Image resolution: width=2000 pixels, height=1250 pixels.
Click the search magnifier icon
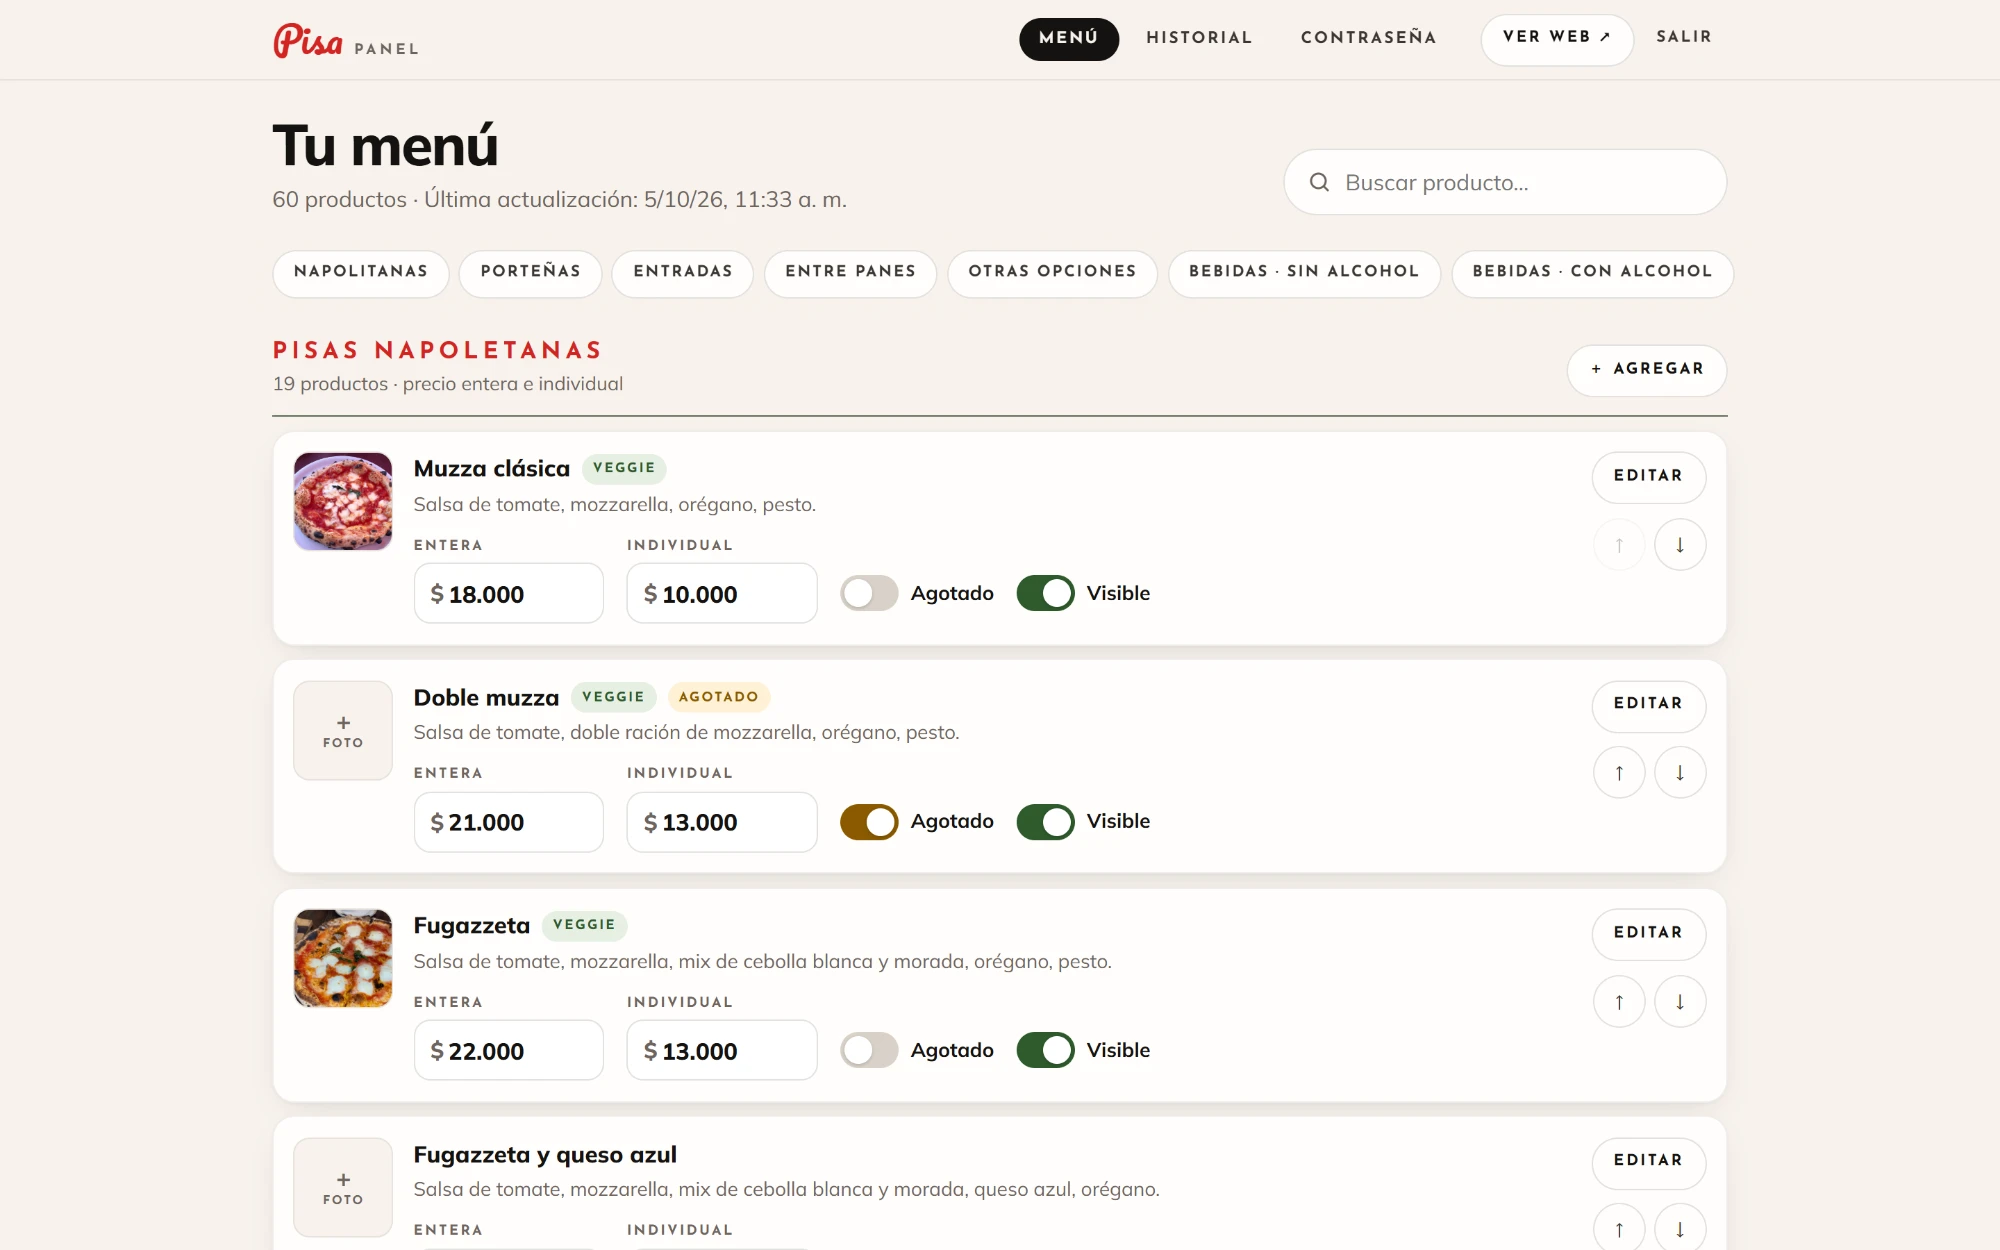pos(1319,182)
